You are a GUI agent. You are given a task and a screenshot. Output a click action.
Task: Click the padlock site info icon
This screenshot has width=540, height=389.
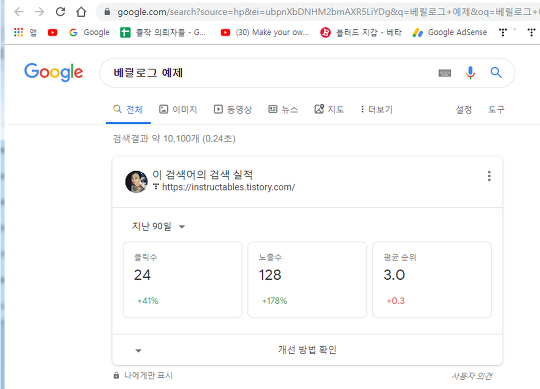[x=107, y=12]
